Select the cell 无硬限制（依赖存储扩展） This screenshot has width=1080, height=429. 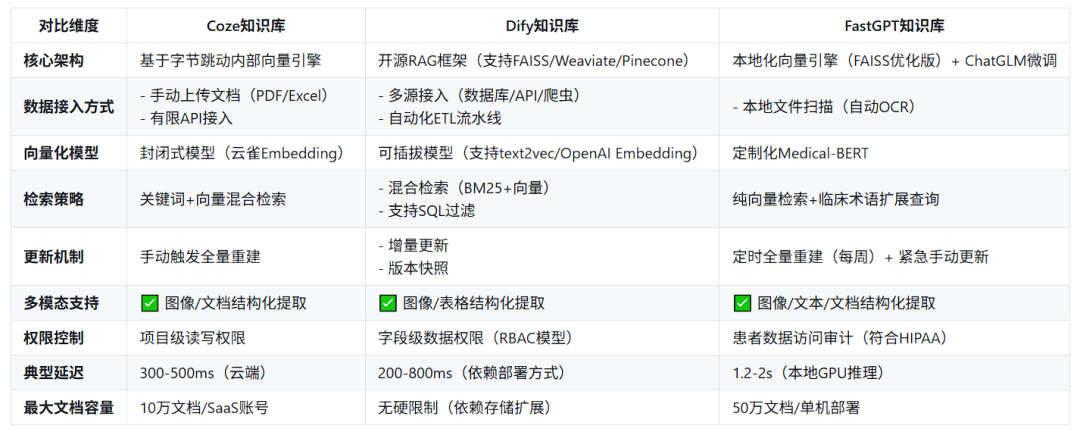click(x=543, y=408)
